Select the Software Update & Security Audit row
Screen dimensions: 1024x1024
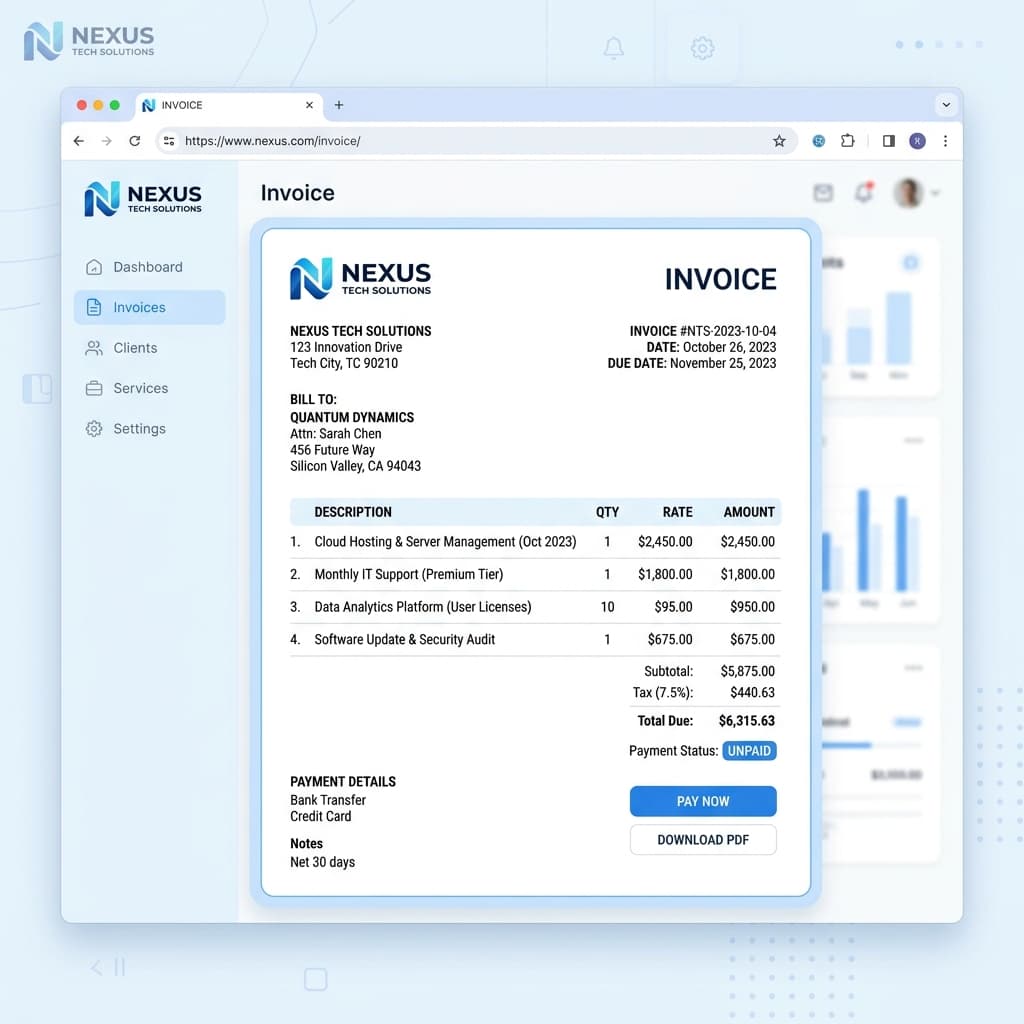point(536,640)
